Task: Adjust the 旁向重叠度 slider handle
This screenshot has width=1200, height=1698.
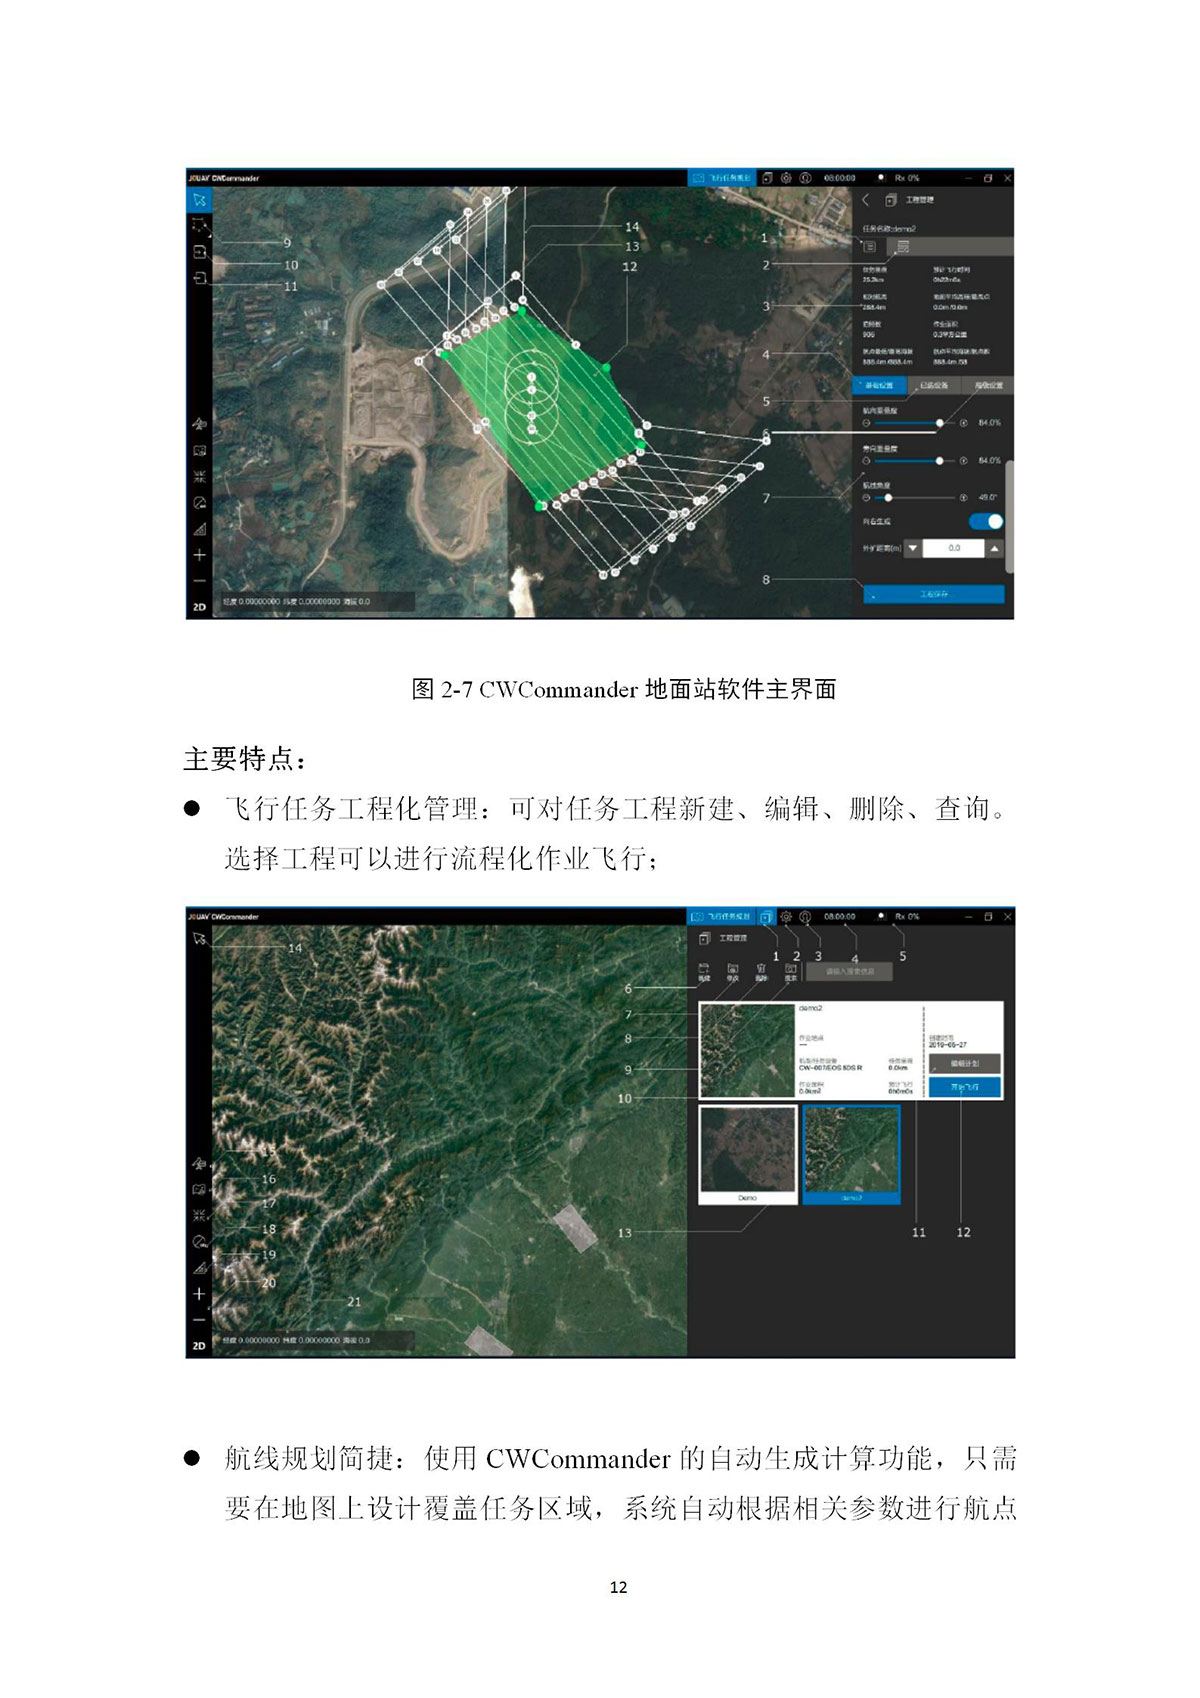Action: point(939,461)
